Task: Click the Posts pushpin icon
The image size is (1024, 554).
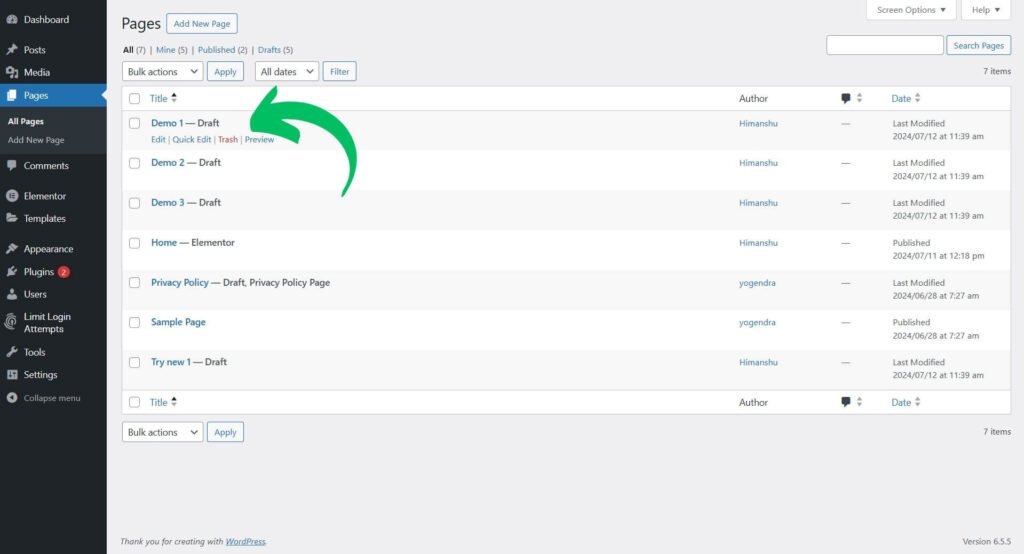Action: point(12,50)
